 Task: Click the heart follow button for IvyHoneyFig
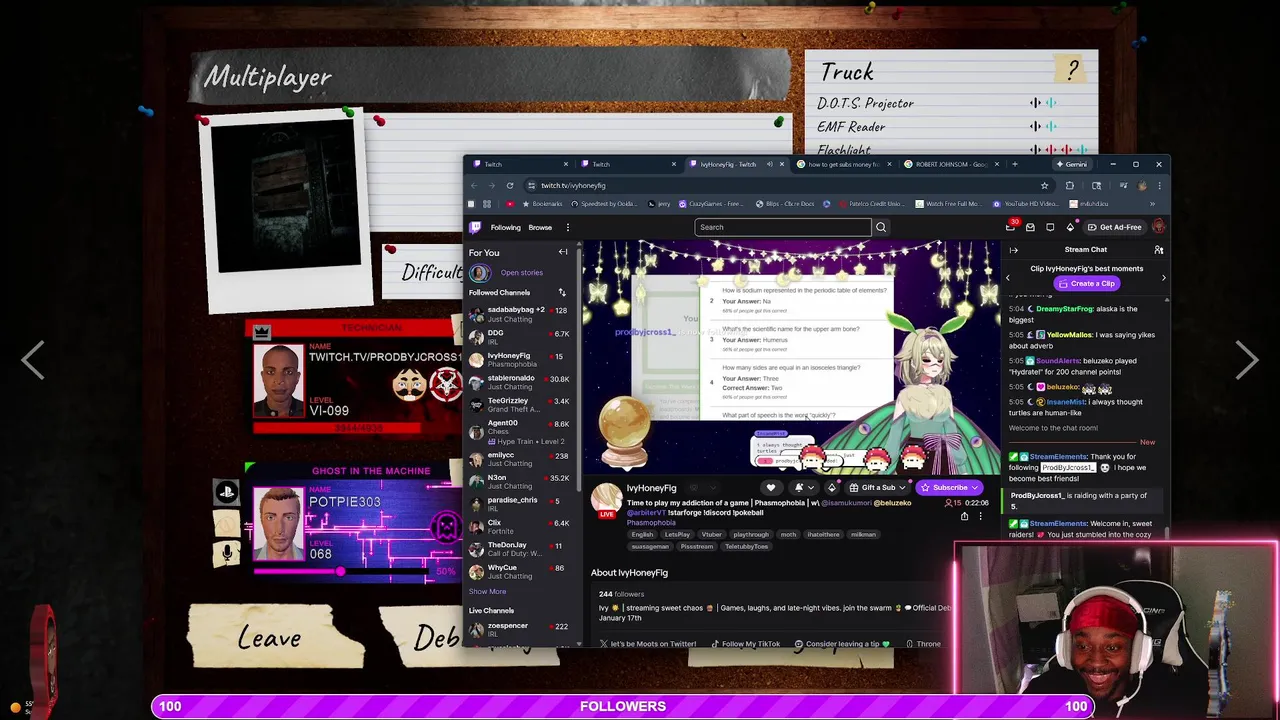pos(770,488)
